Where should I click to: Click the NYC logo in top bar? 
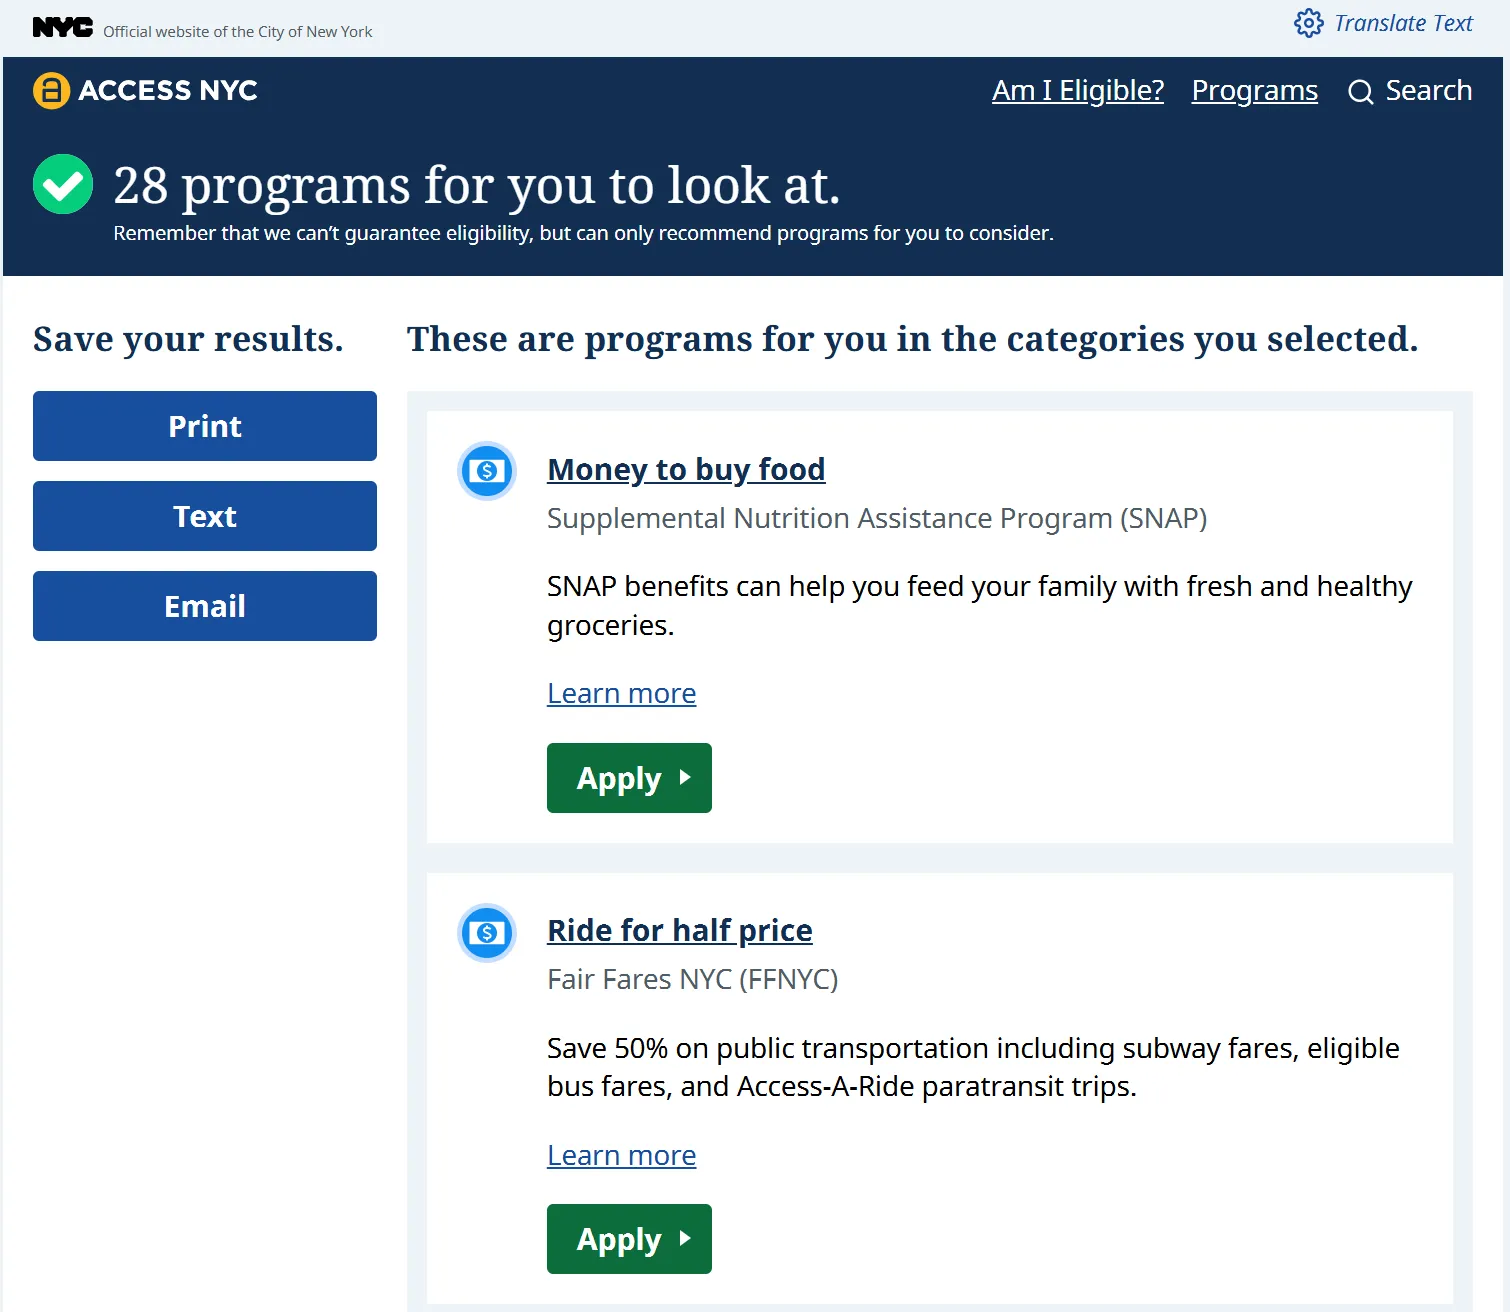tap(62, 28)
